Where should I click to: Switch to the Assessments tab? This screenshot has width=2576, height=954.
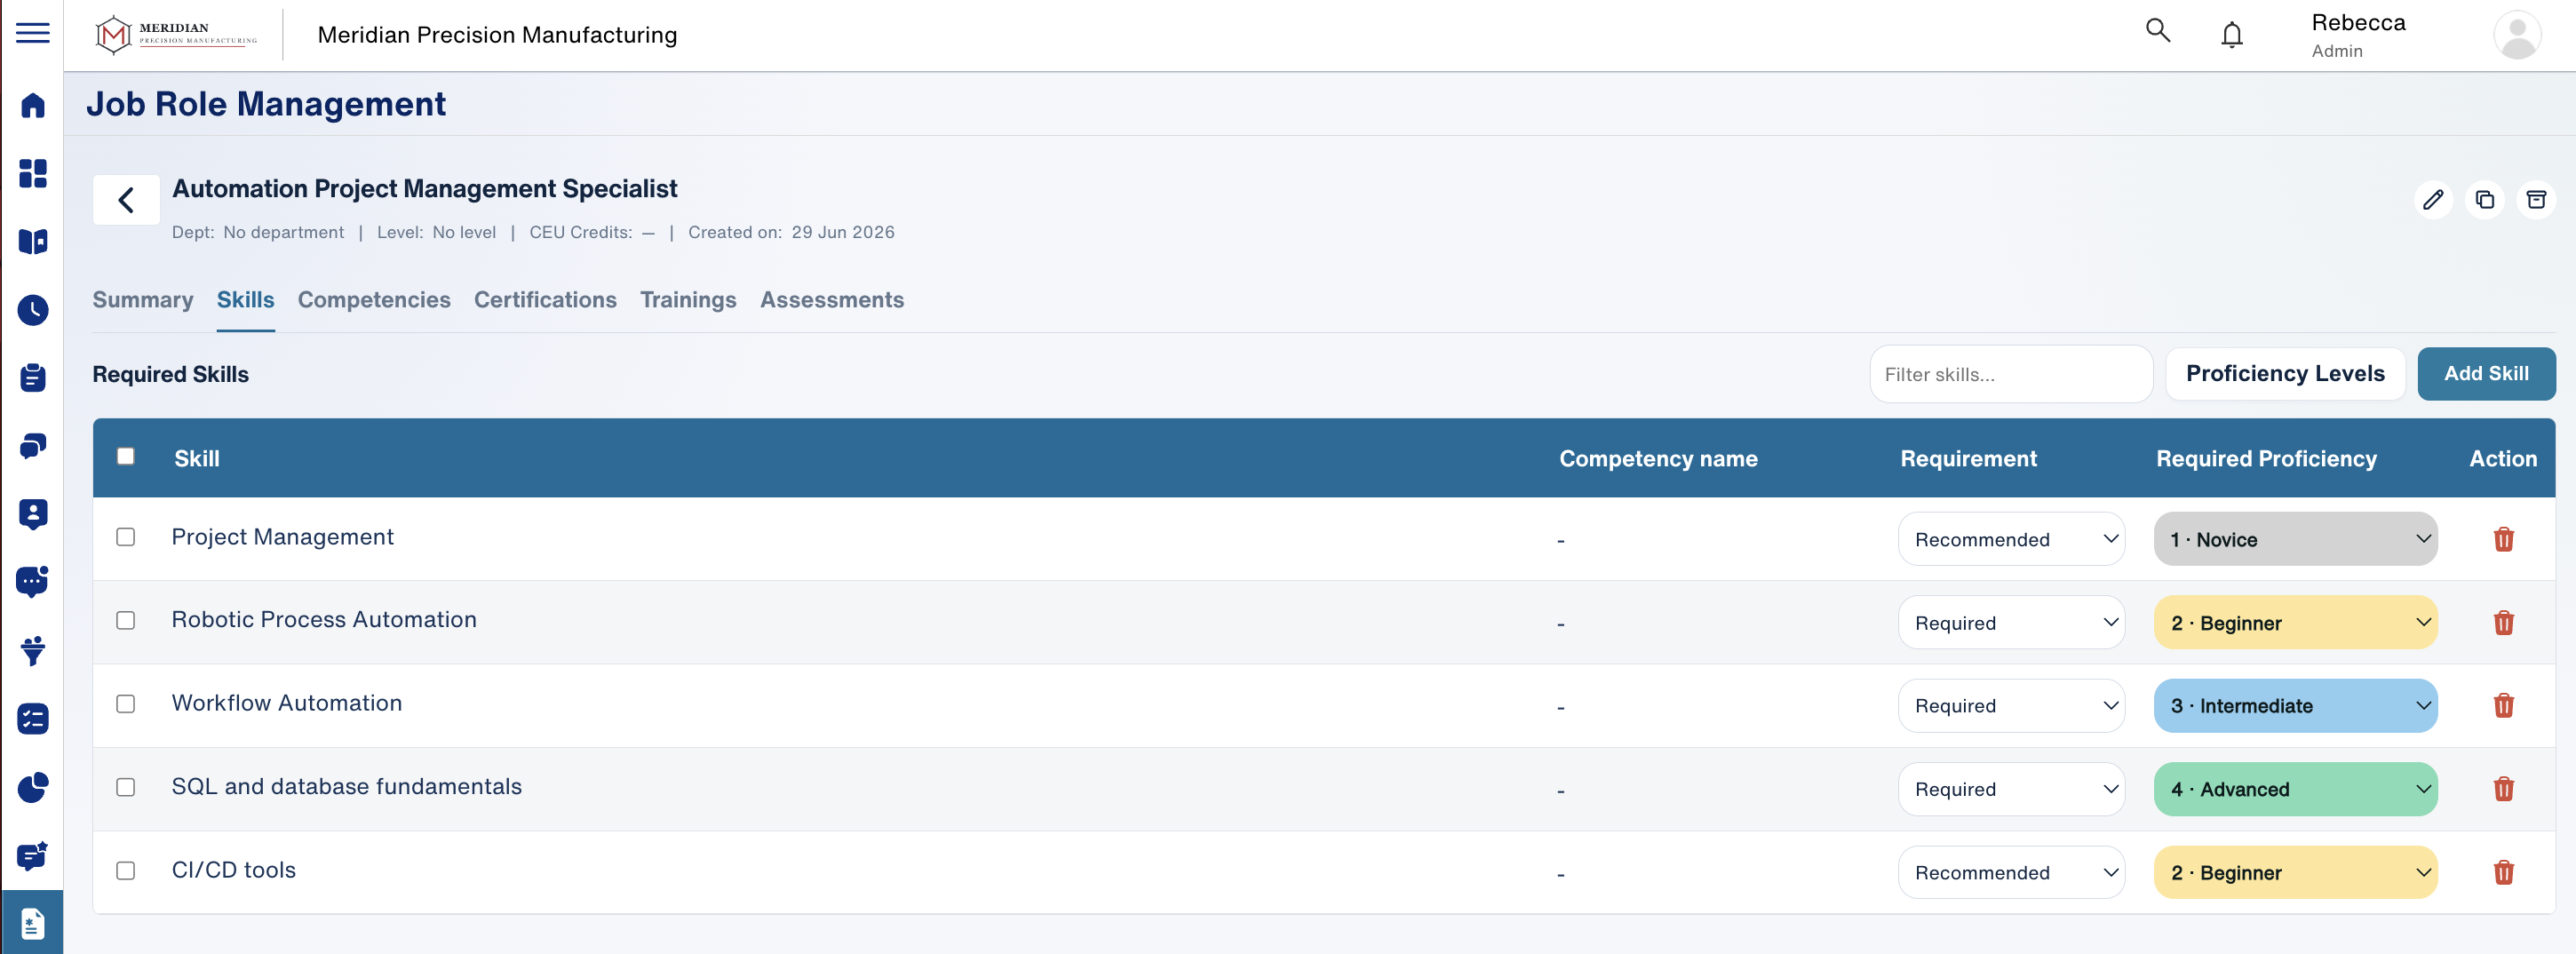click(x=832, y=300)
